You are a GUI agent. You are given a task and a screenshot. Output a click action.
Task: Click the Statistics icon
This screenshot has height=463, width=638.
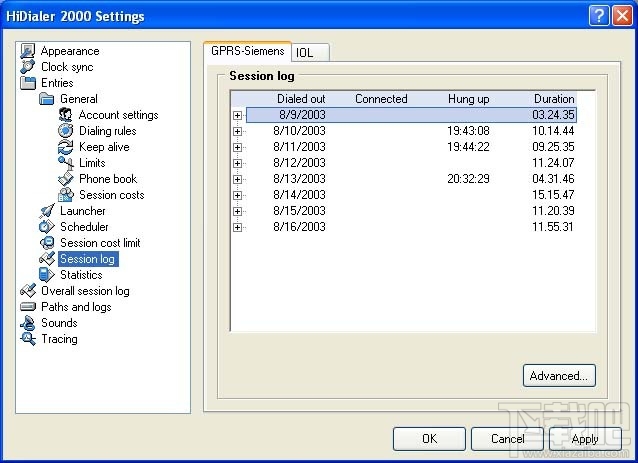(x=46, y=275)
